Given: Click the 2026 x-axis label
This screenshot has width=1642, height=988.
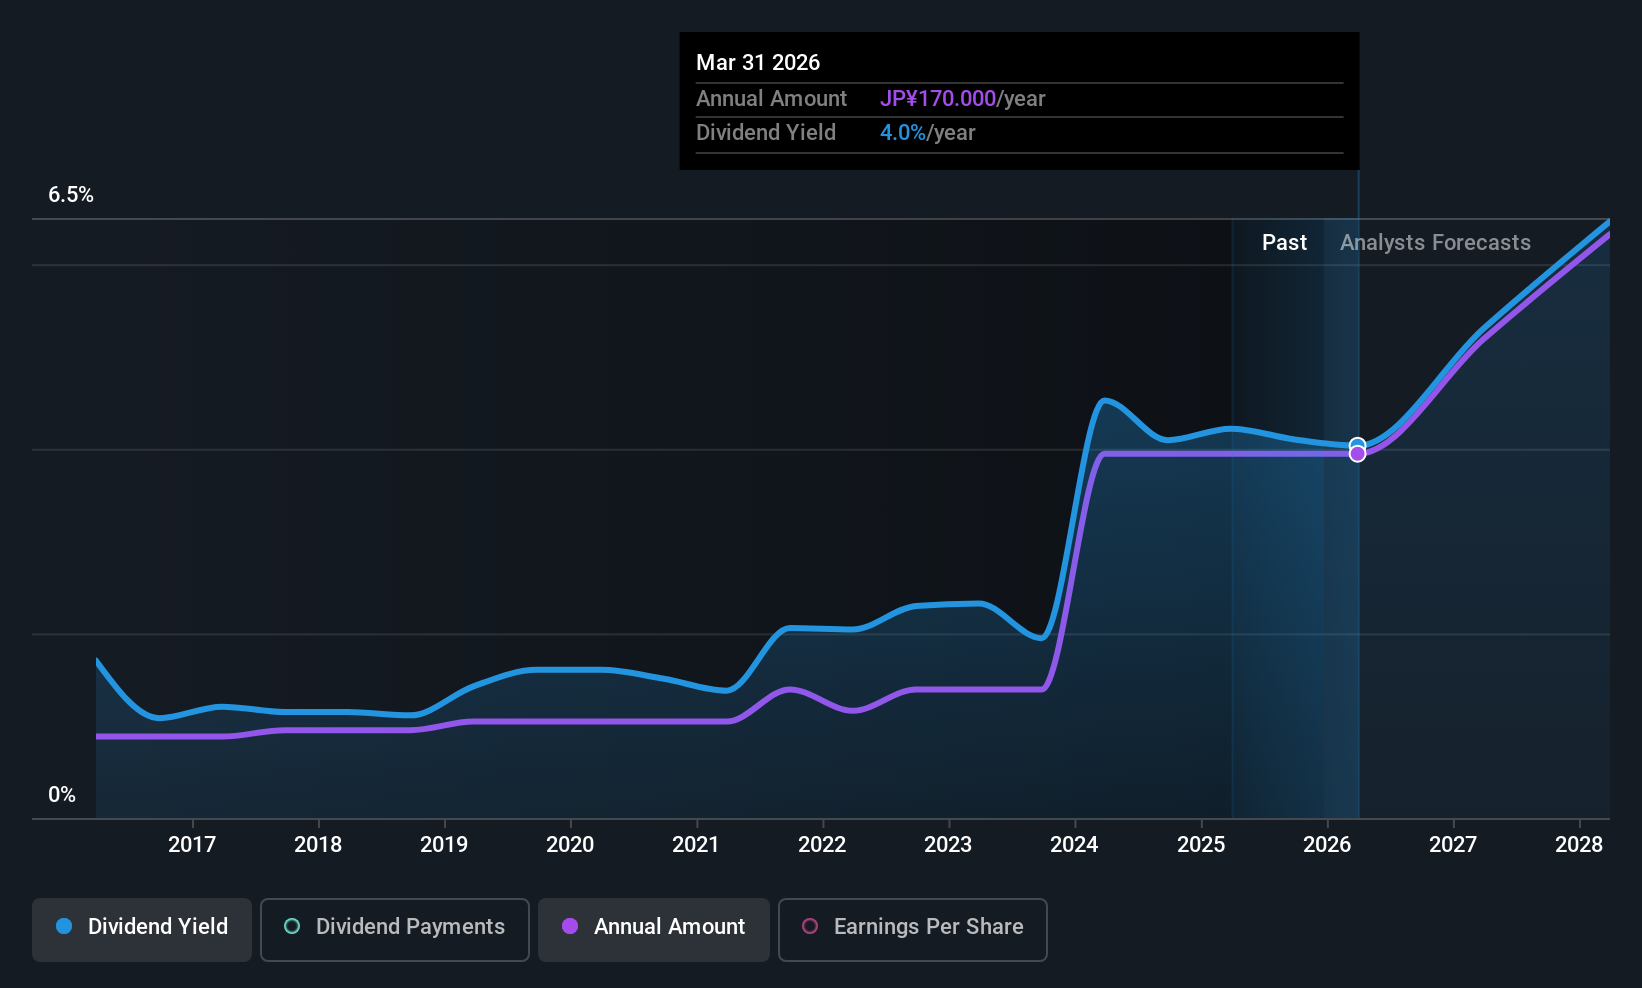Looking at the screenshot, I should tap(1327, 845).
